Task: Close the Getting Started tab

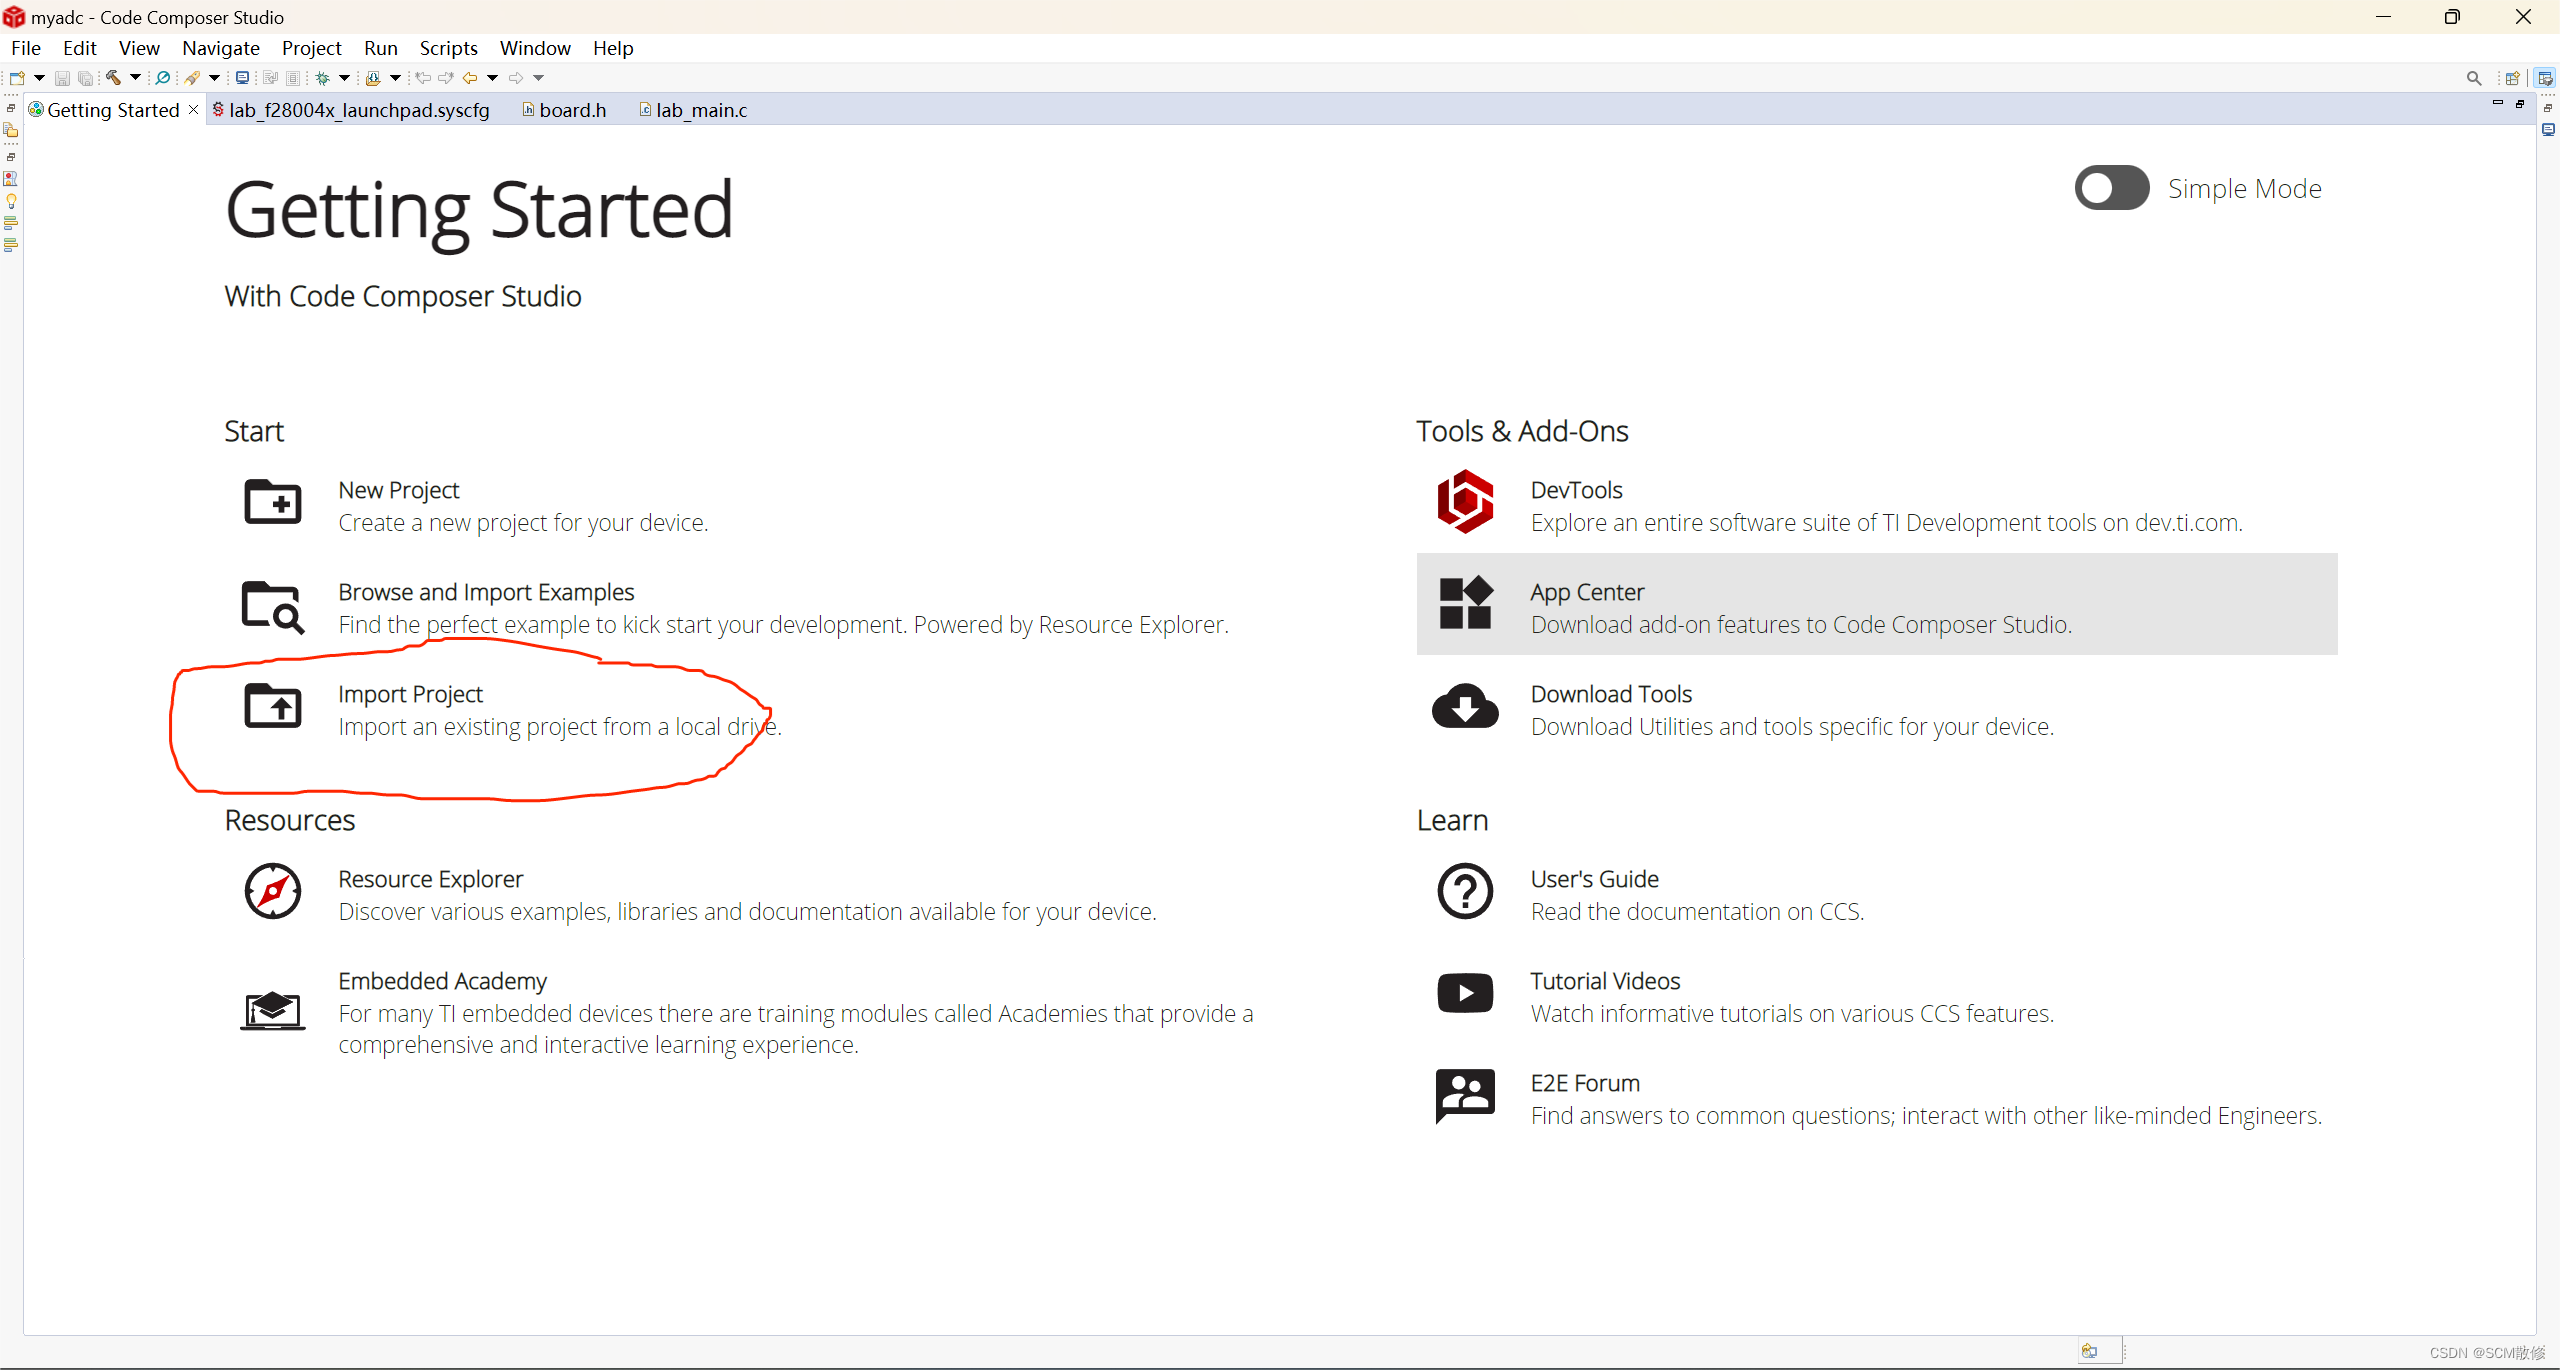Action: coord(193,109)
